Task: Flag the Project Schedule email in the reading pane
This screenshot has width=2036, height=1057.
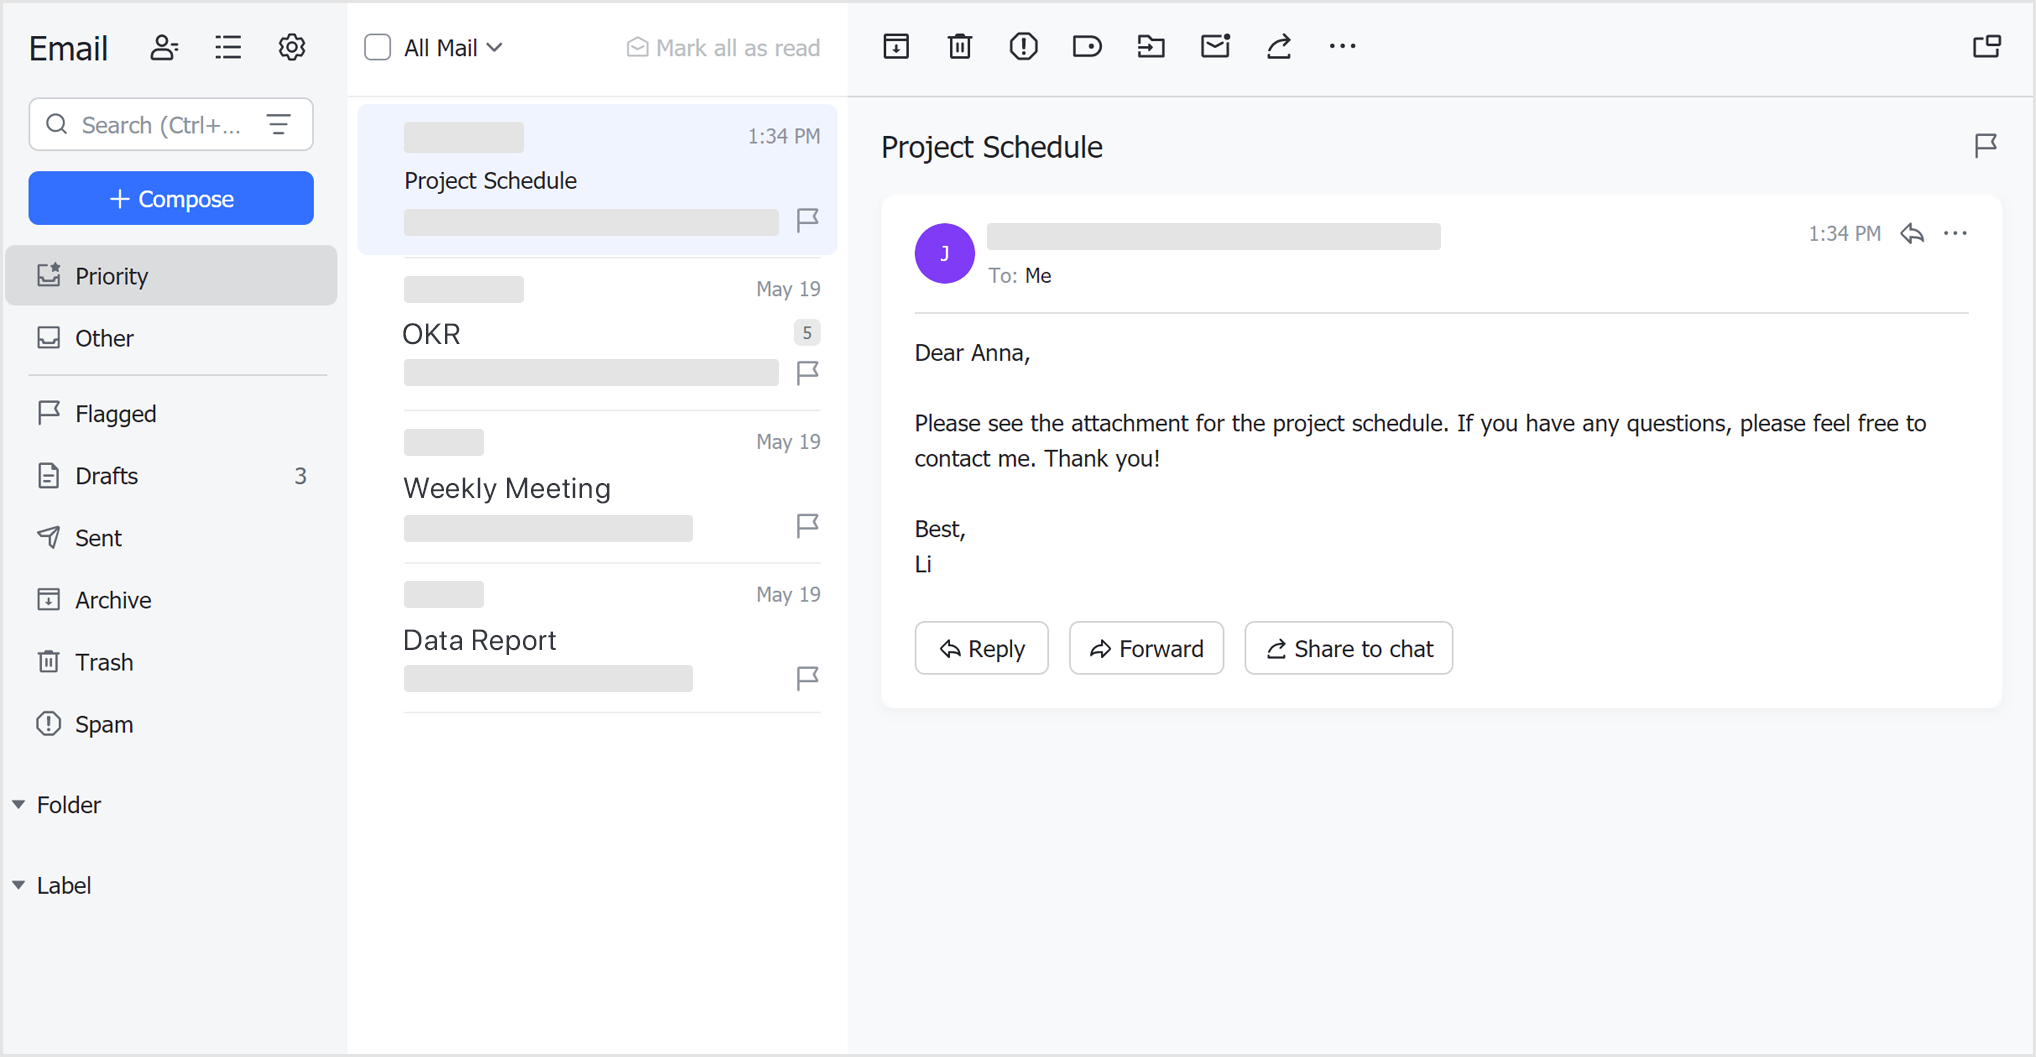Action: [1986, 145]
